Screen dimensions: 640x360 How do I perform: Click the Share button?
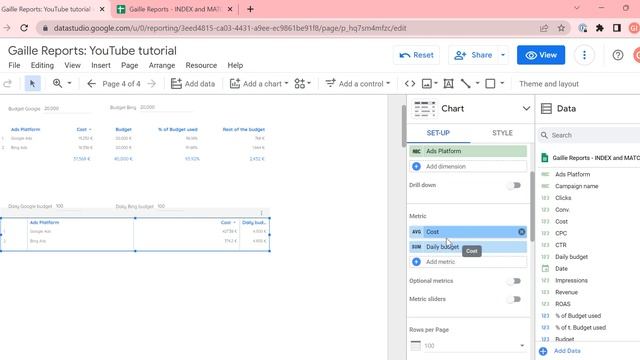click(473, 55)
